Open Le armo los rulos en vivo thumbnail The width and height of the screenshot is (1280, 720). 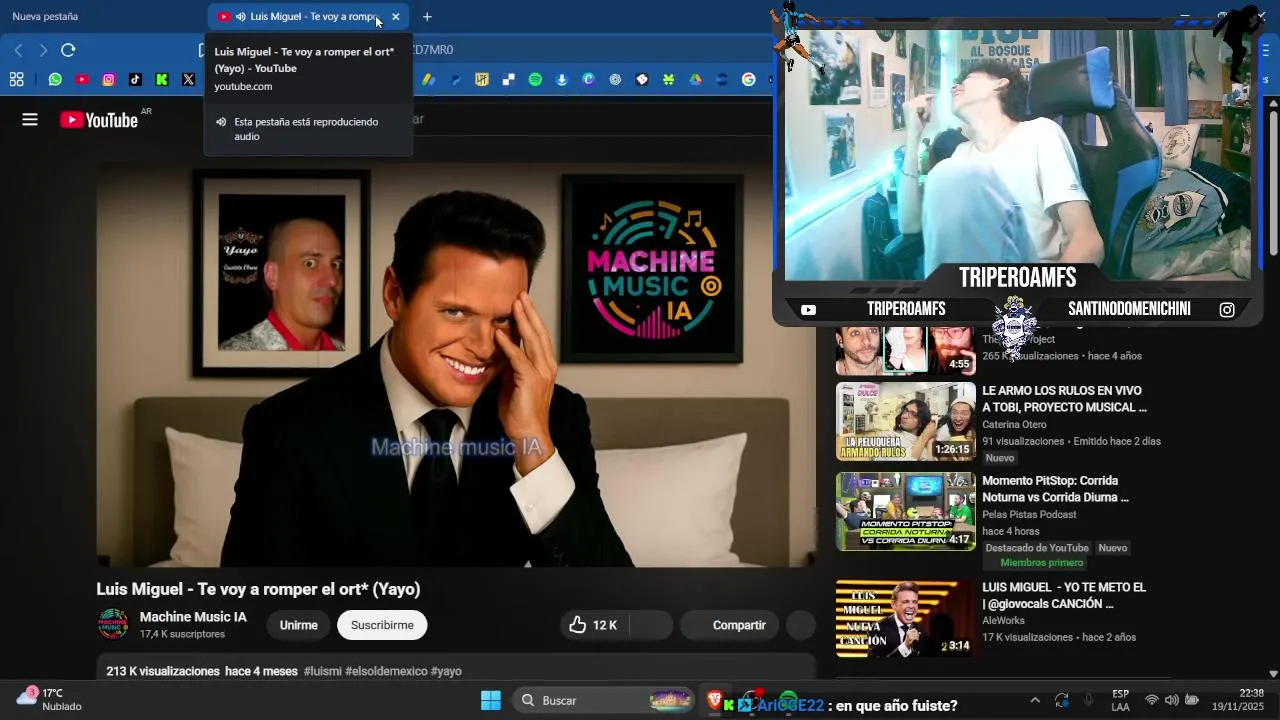(905, 421)
